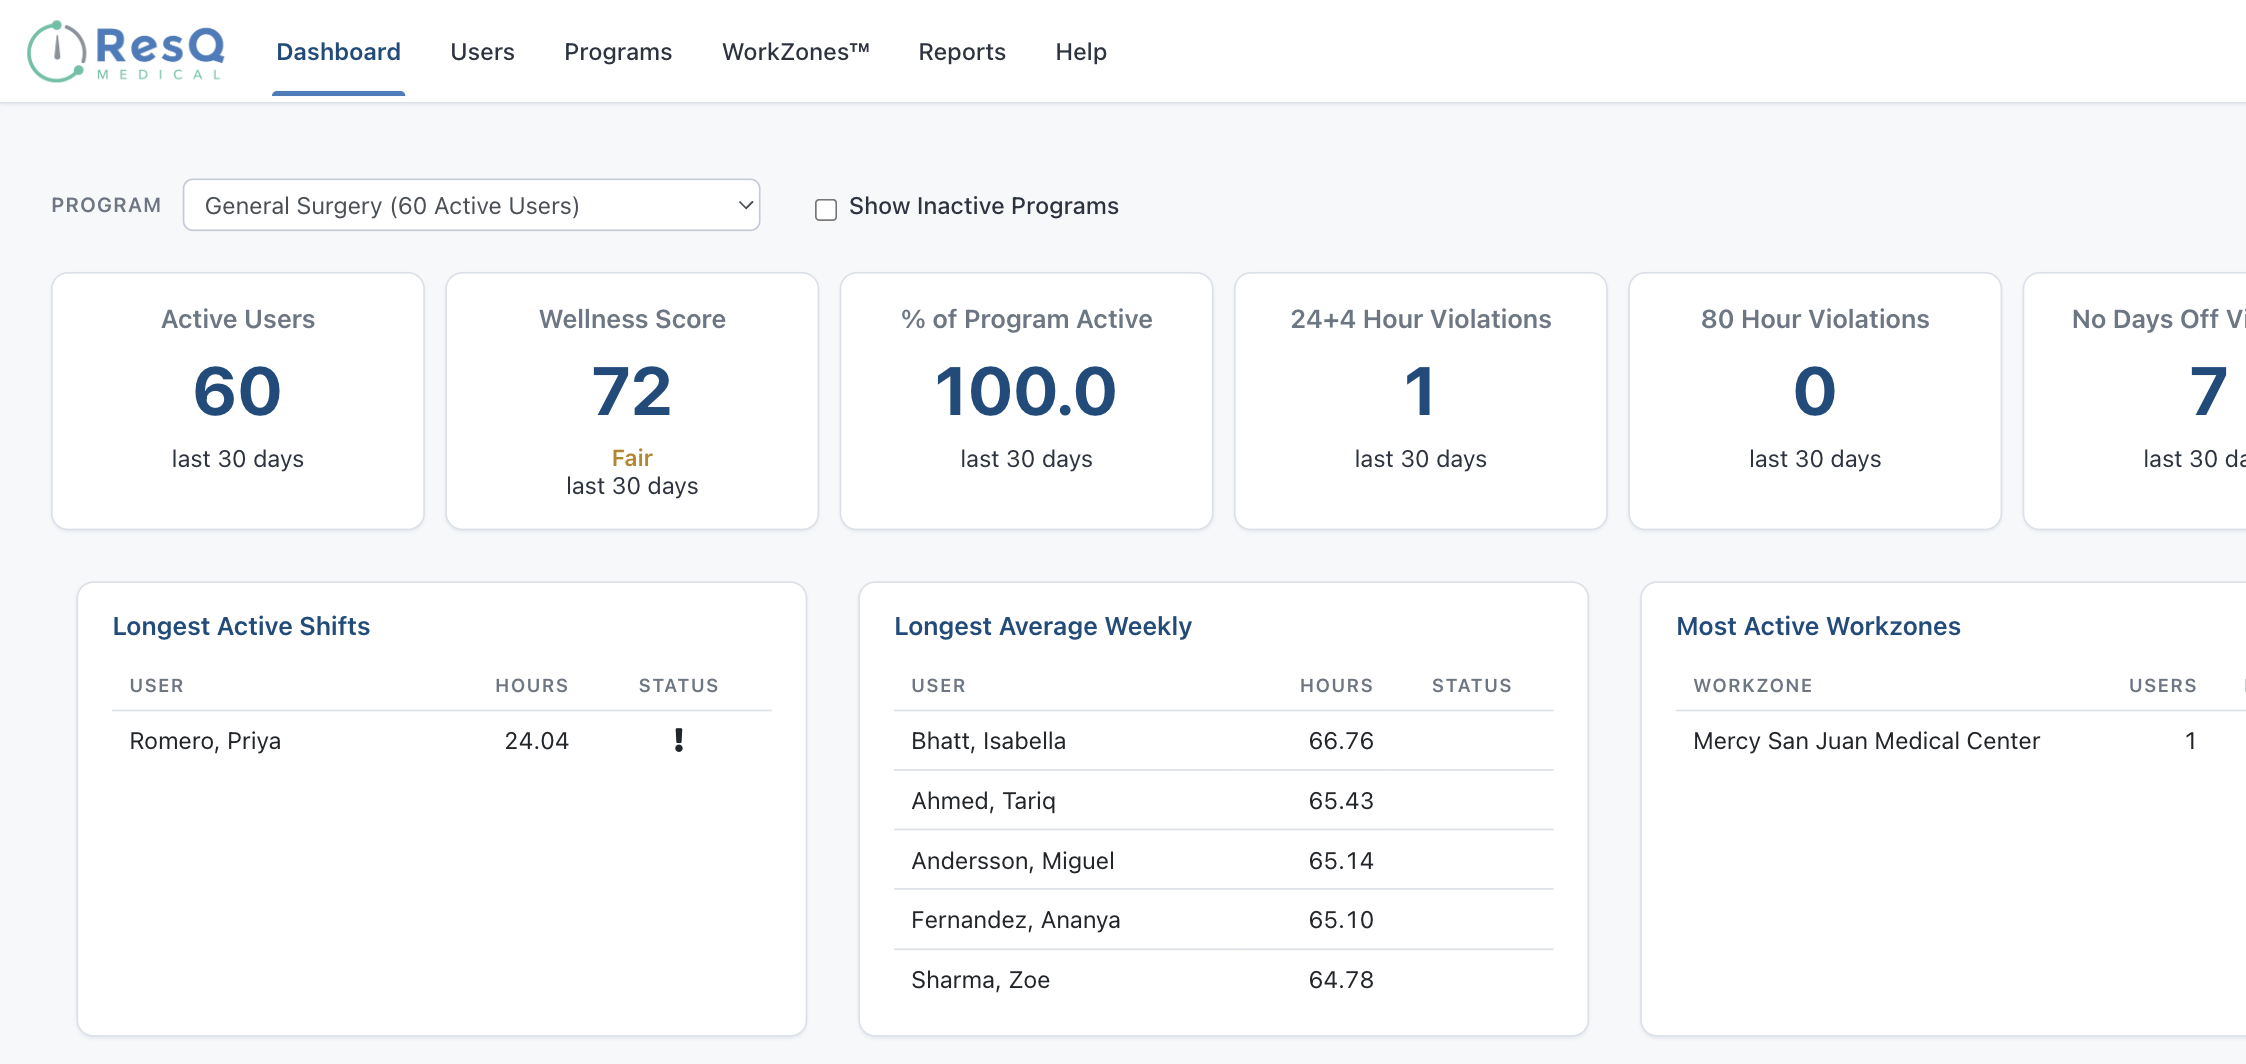Expand the General Surgery program dropdown

click(x=471, y=205)
